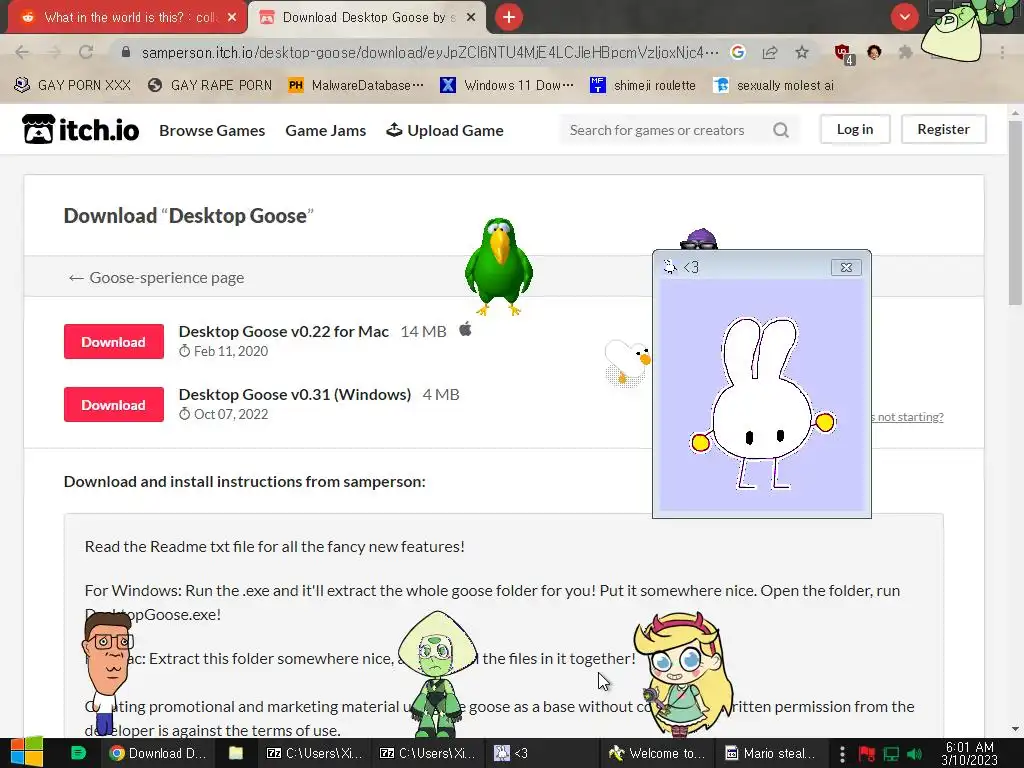Open the extensions puzzle menu

[906, 52]
